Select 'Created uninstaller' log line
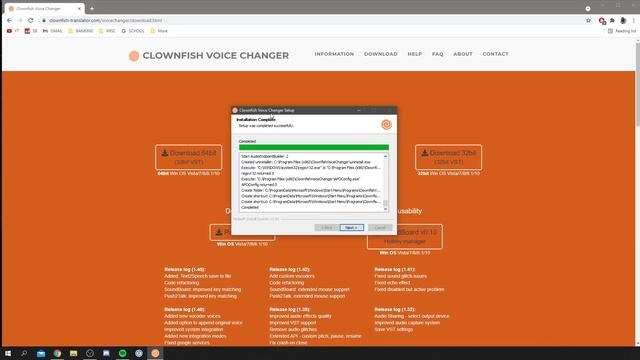The height and width of the screenshot is (360, 640). [306, 162]
